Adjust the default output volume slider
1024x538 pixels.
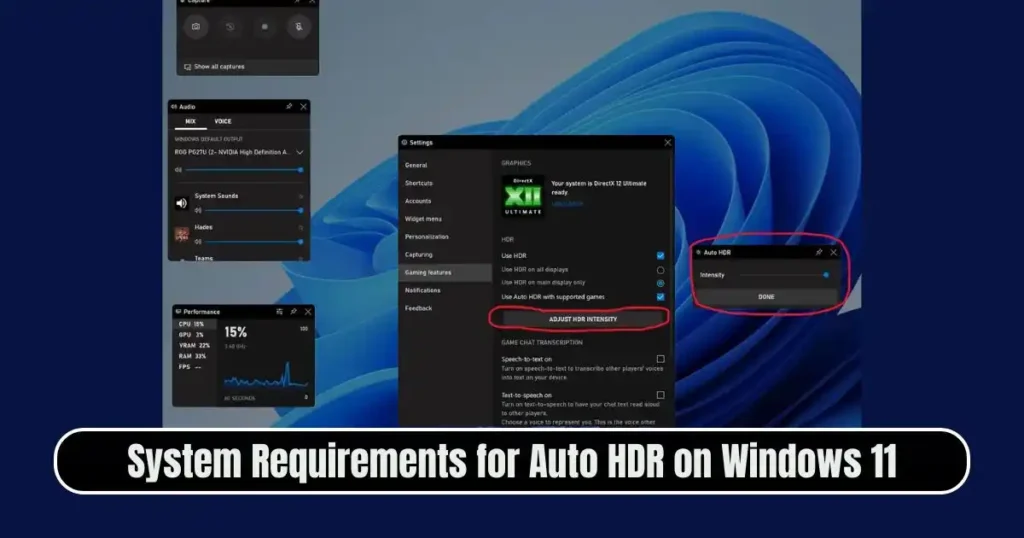coord(244,170)
